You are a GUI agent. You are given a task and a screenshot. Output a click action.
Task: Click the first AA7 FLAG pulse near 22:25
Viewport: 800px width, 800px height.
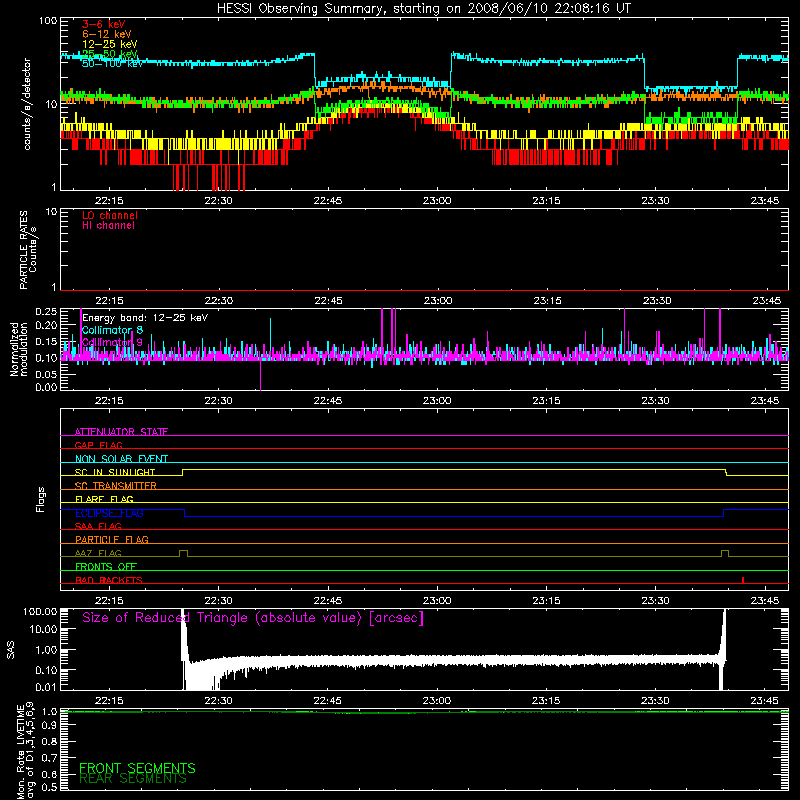pyautogui.click(x=184, y=553)
